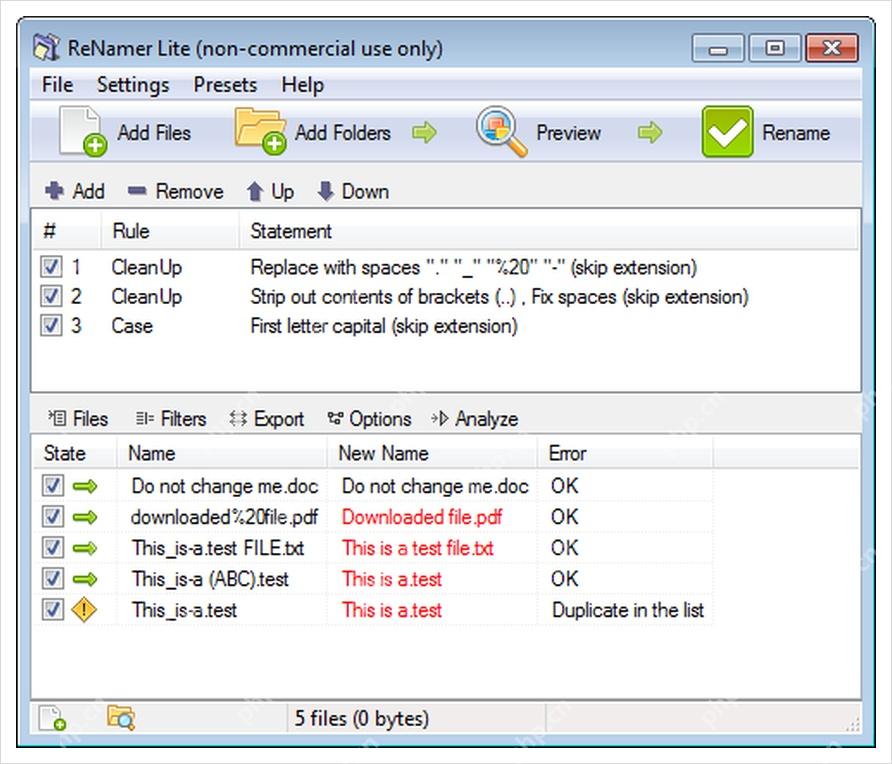Open the Help menu
The width and height of the screenshot is (892, 764).
pos(303,85)
